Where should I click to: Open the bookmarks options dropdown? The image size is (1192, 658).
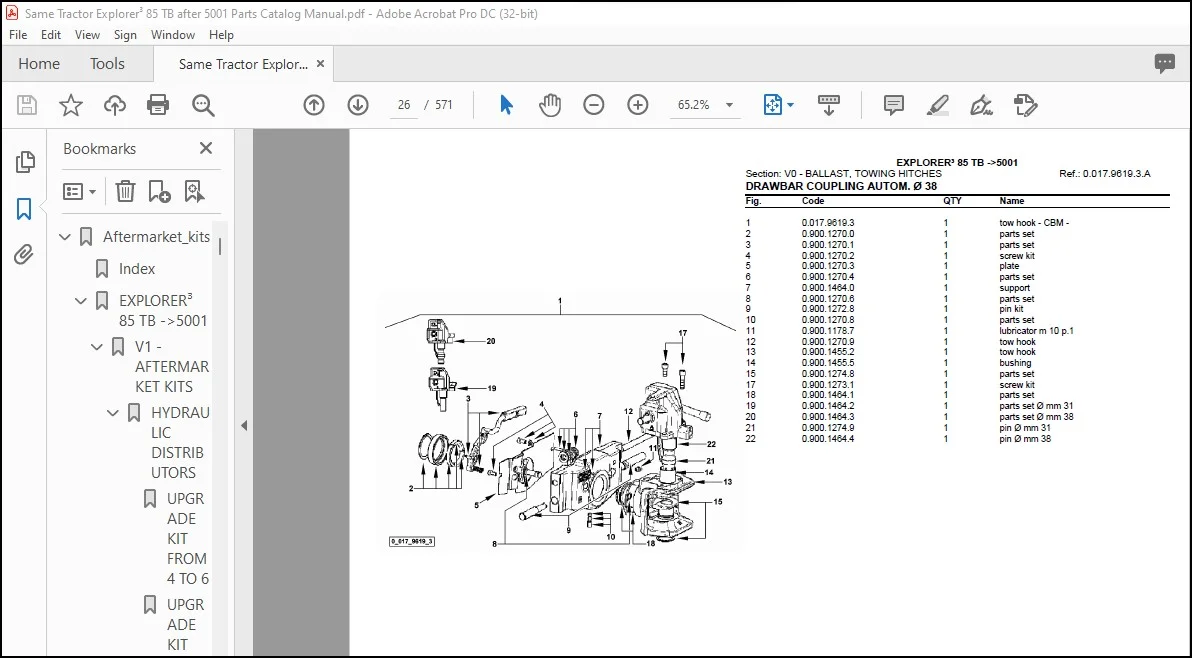(x=80, y=191)
